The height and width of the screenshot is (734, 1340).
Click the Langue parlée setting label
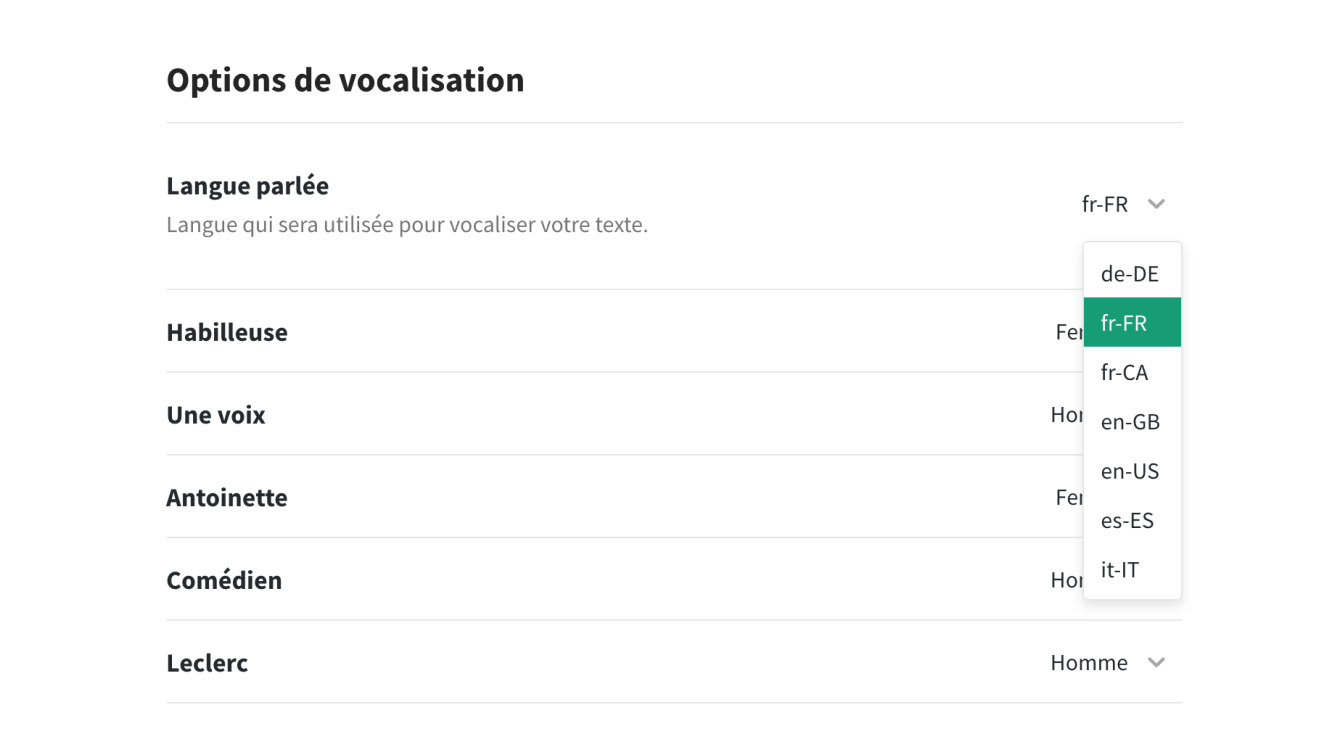click(x=247, y=185)
